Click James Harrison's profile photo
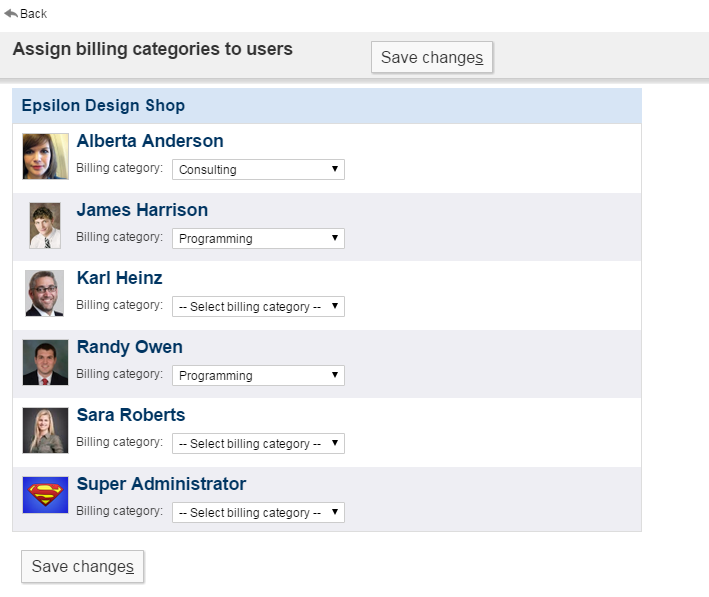 pyautogui.click(x=45, y=225)
